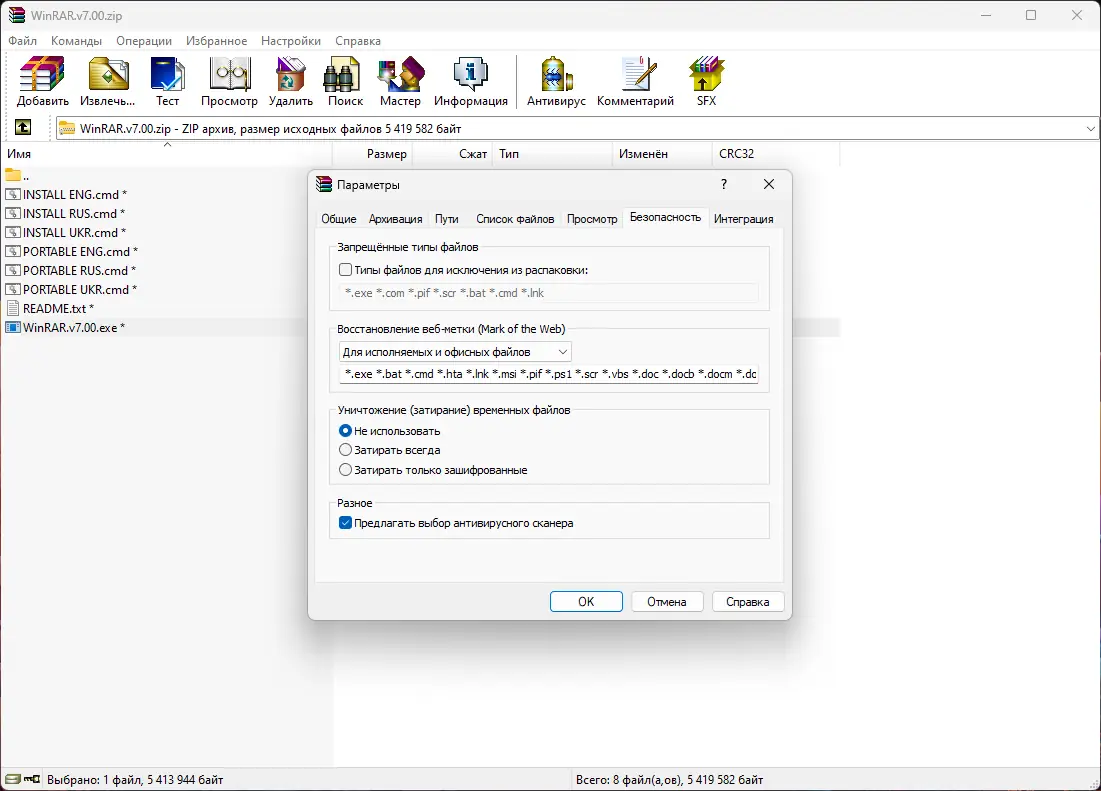The height and width of the screenshot is (791, 1101).
Task: Switch to the Интеграция tab
Action: [744, 219]
